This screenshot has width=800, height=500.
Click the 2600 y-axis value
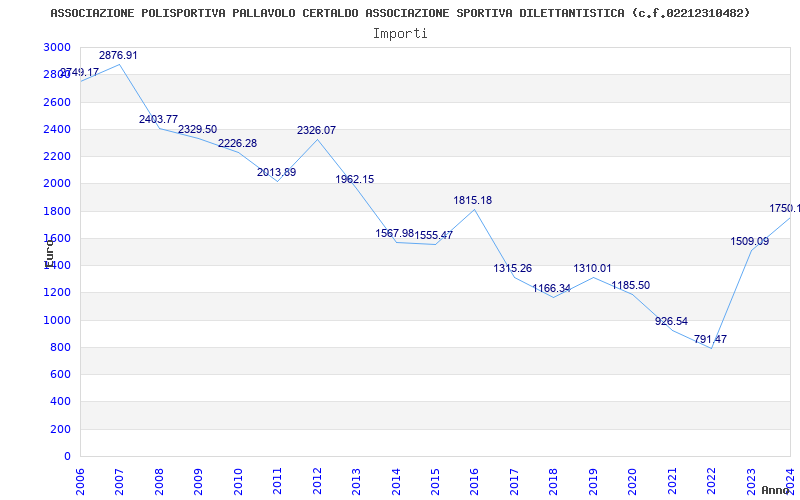pyautogui.click(x=57, y=102)
